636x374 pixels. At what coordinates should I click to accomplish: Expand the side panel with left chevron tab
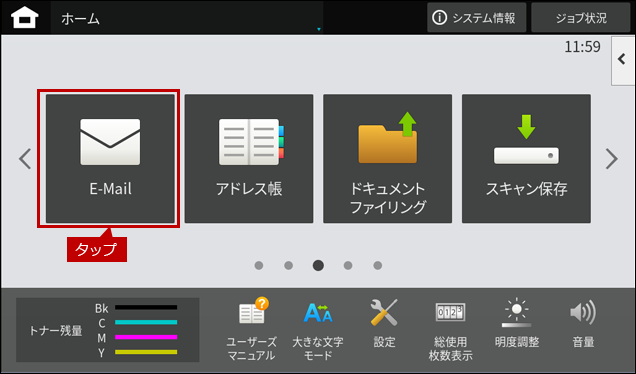(x=623, y=60)
